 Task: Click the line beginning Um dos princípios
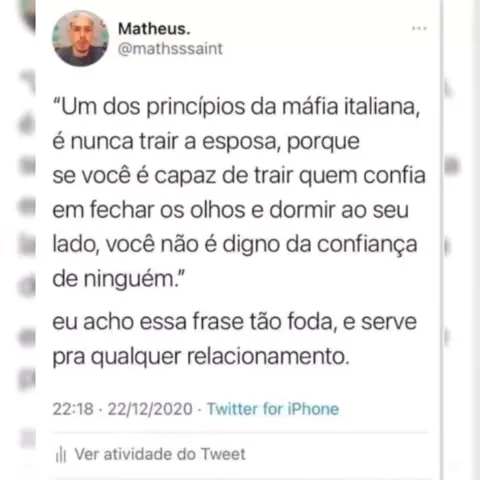click(x=236, y=107)
